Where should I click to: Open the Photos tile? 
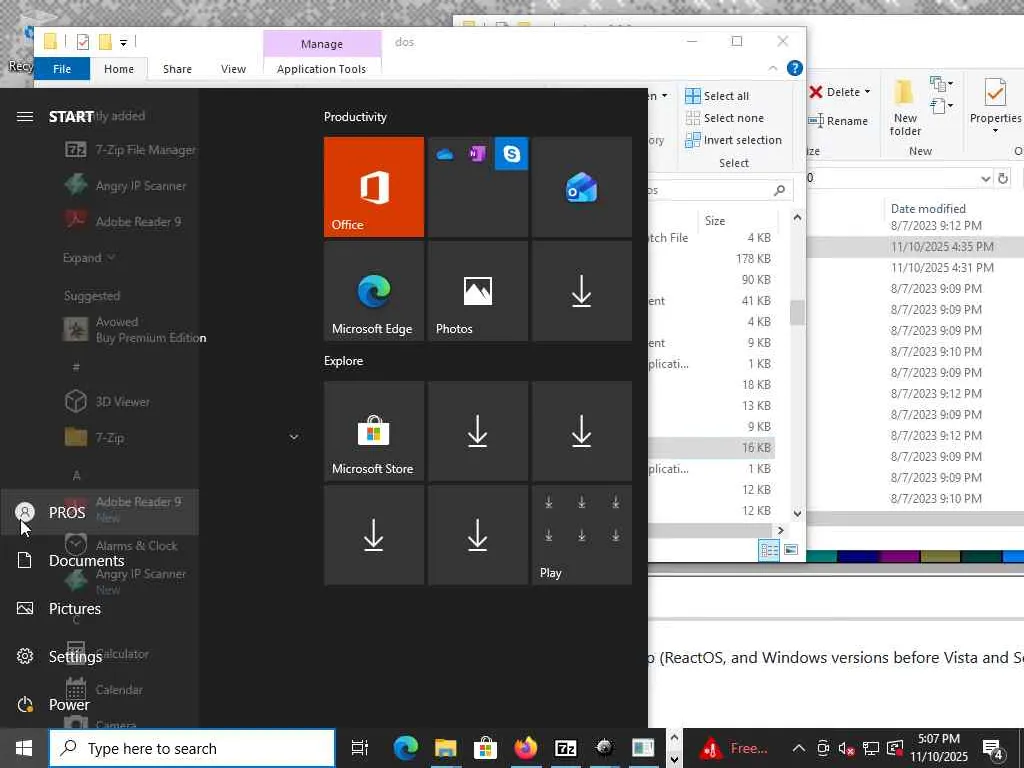(478, 291)
